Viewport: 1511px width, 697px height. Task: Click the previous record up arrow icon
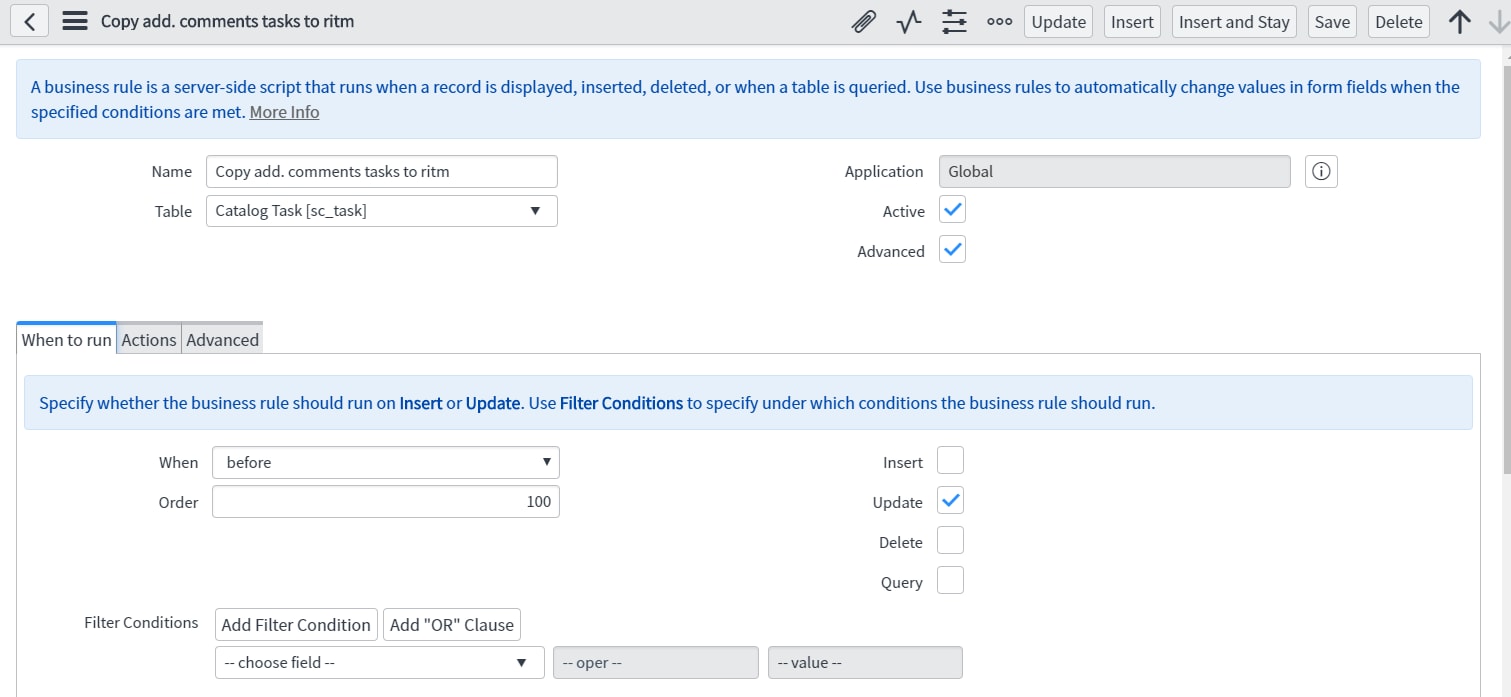tap(1460, 21)
